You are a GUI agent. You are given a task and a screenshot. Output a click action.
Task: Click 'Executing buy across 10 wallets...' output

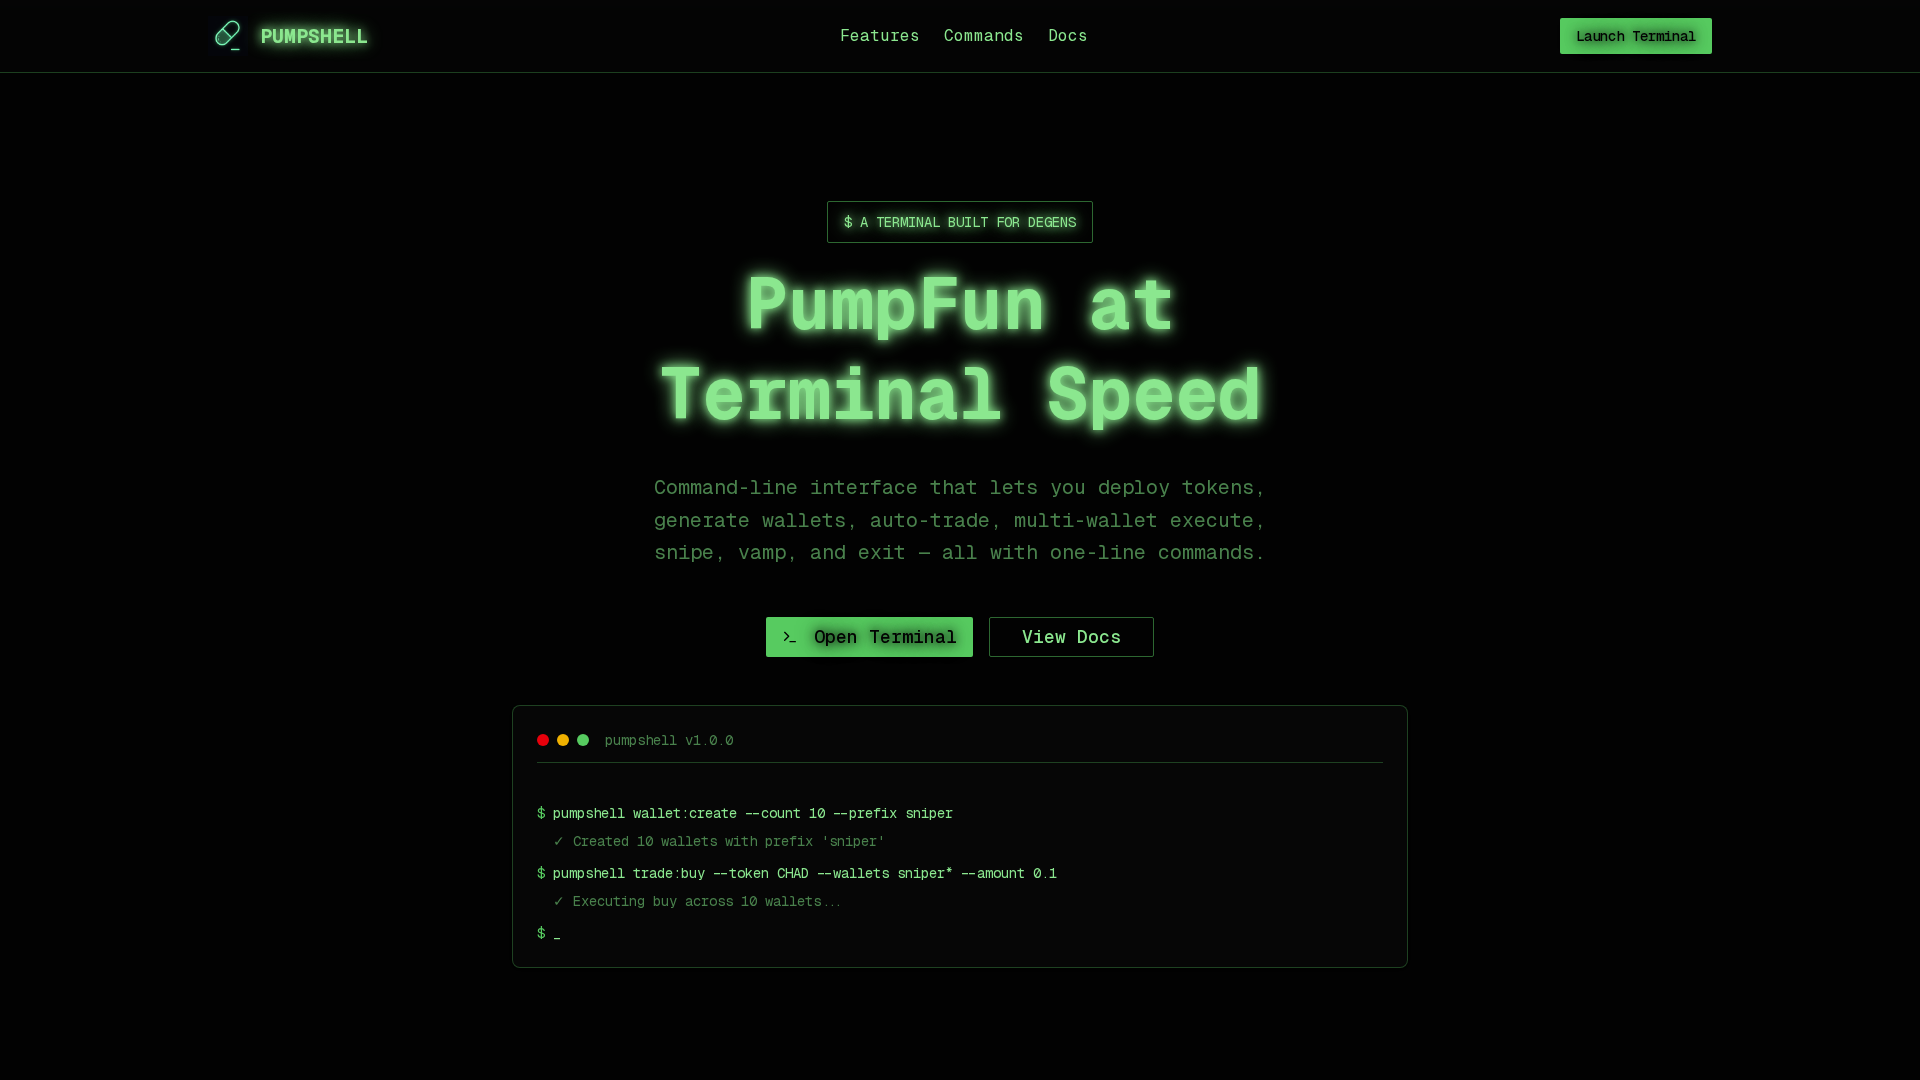[697, 902]
